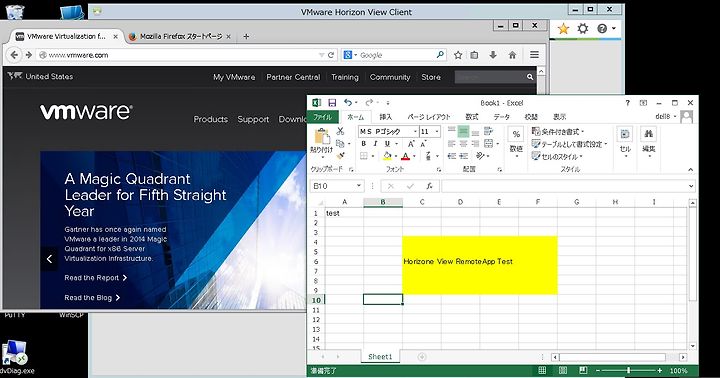
Task: Save the Excel workbook via quick access icon
Action: coord(332,103)
